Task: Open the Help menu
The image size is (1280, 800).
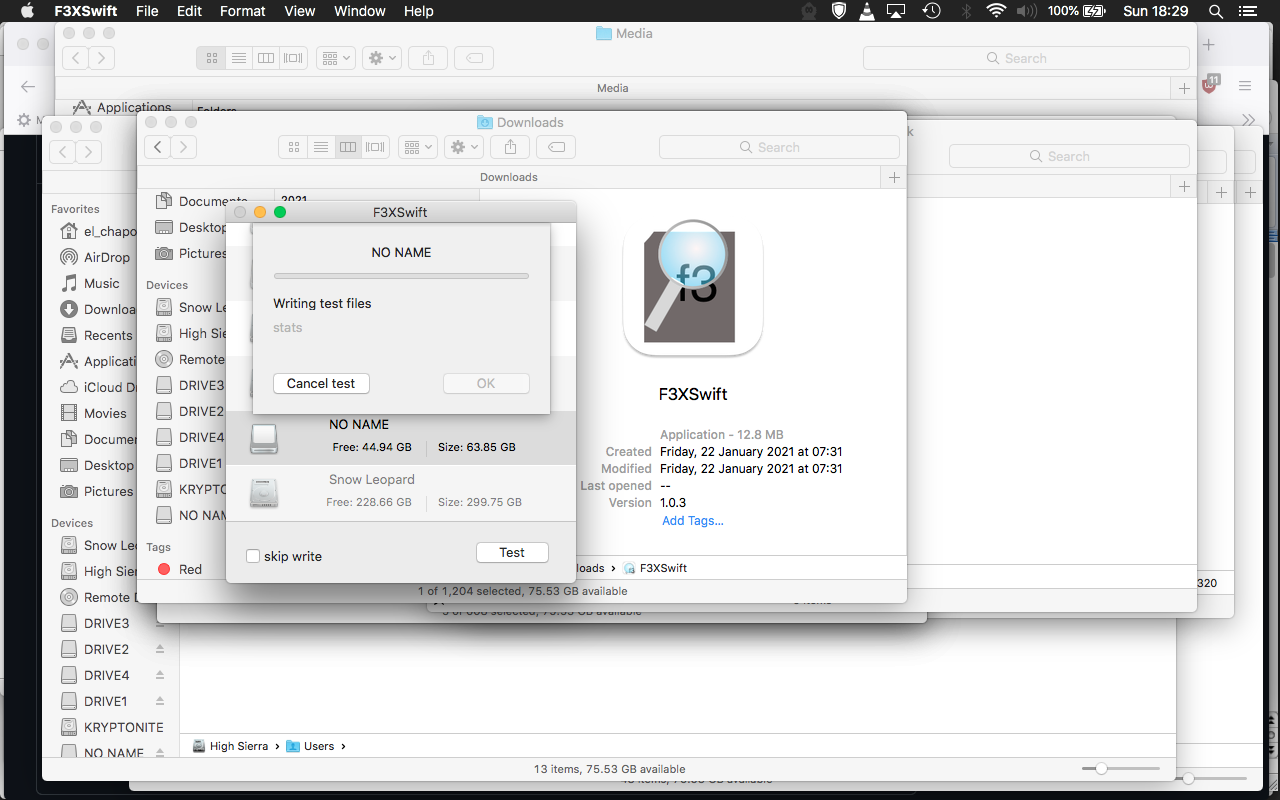Action: 418,11
